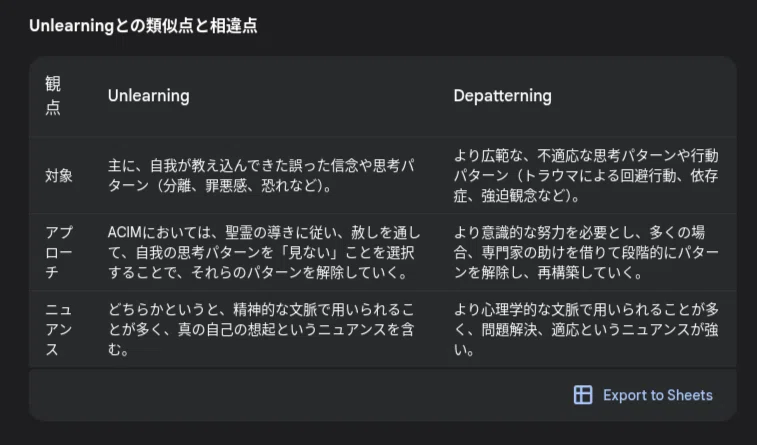Click the Export to Sheets link
757x445 pixels.
tap(658, 395)
